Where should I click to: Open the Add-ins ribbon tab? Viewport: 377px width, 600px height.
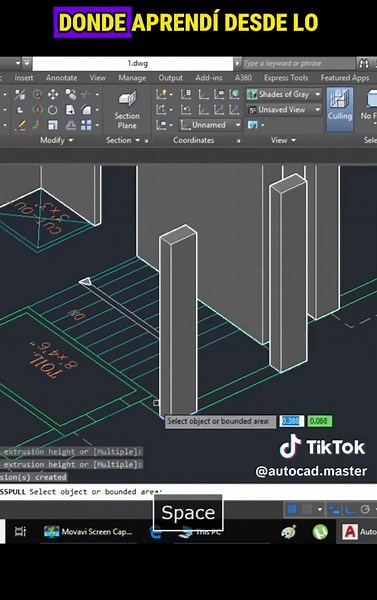click(209, 78)
